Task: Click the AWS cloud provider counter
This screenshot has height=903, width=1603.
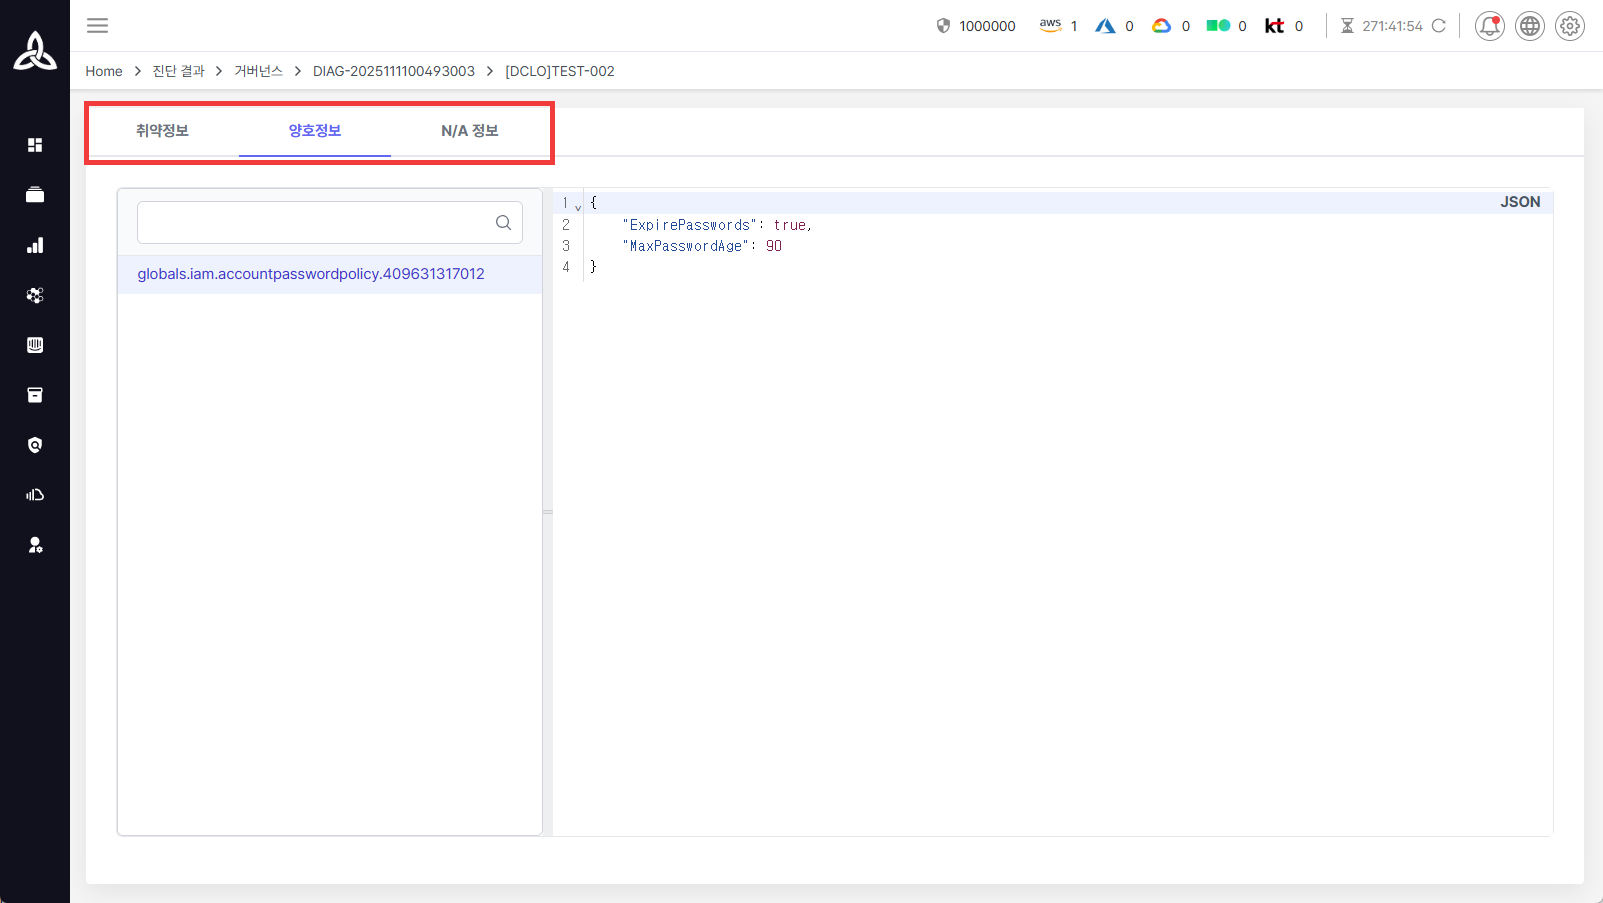Action: click(x=1058, y=26)
